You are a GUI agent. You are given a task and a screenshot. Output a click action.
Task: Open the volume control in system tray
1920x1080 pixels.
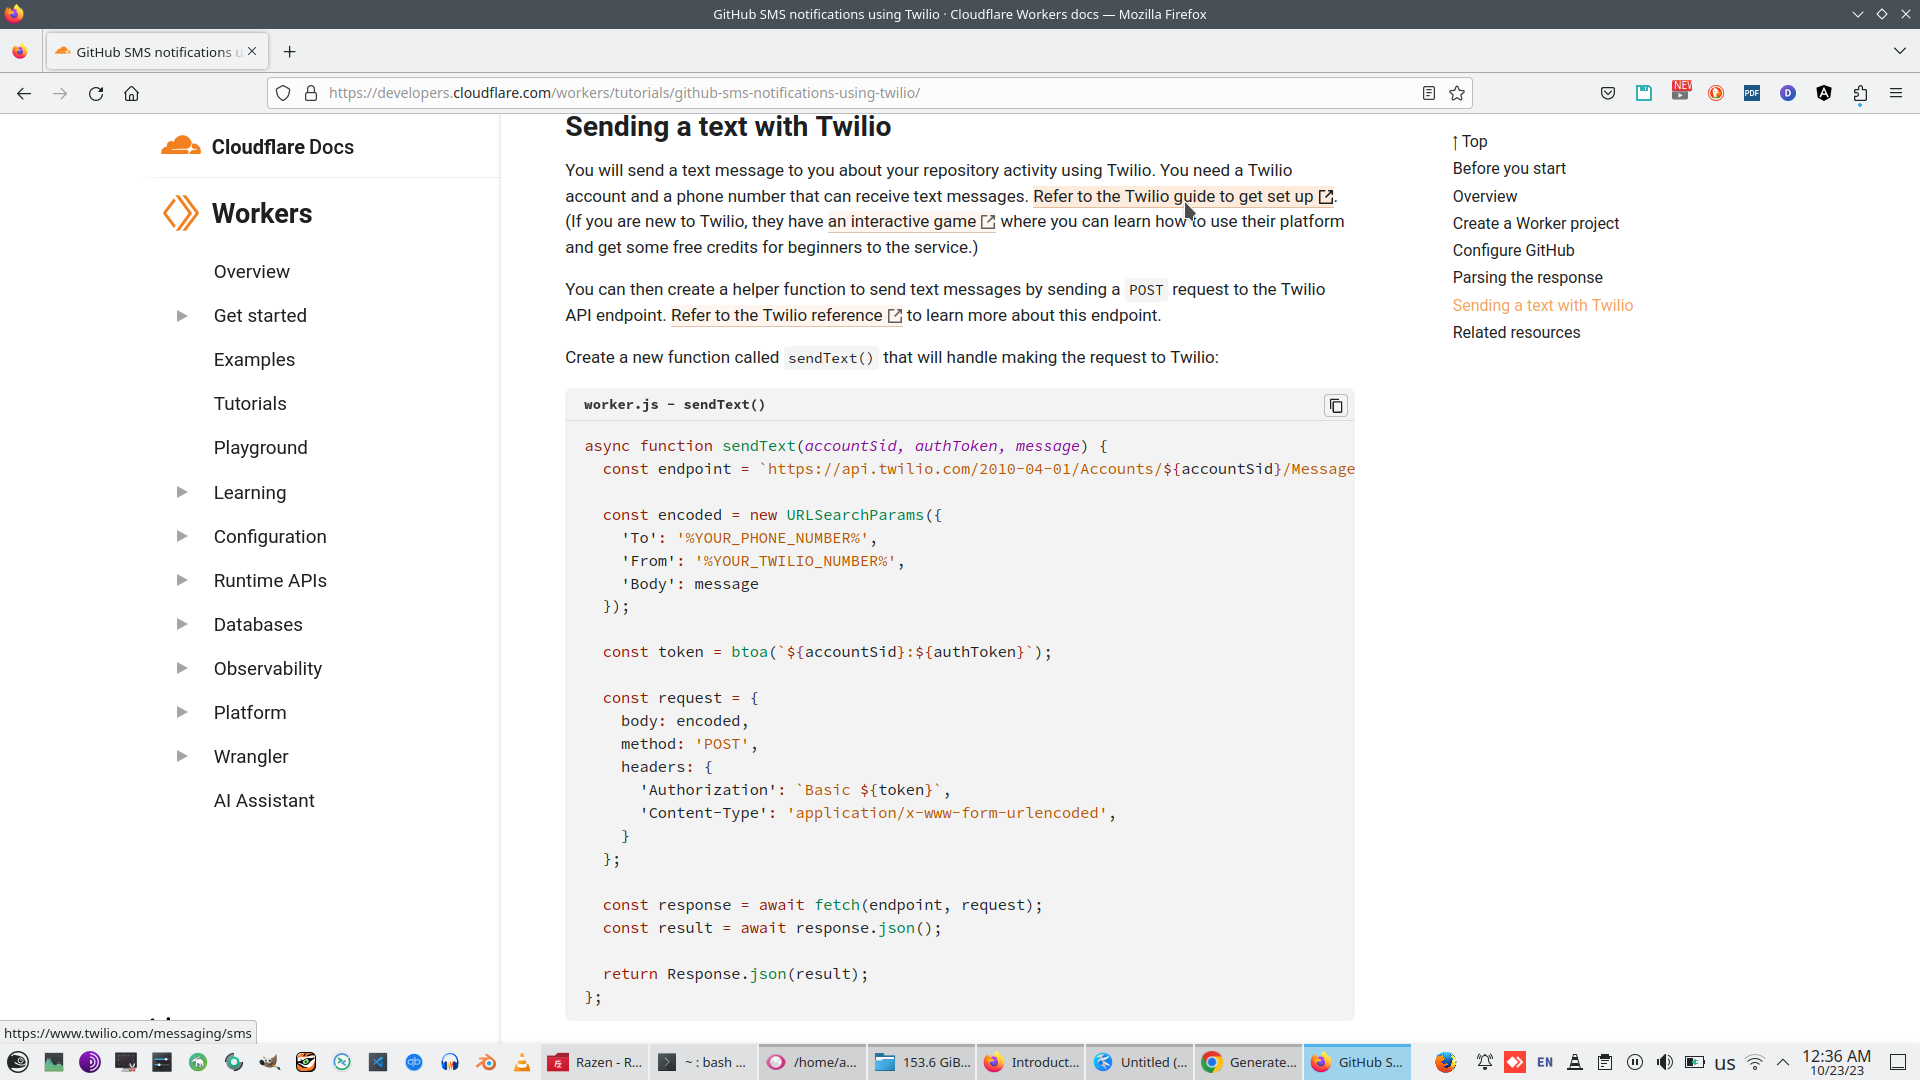coord(1664,1062)
